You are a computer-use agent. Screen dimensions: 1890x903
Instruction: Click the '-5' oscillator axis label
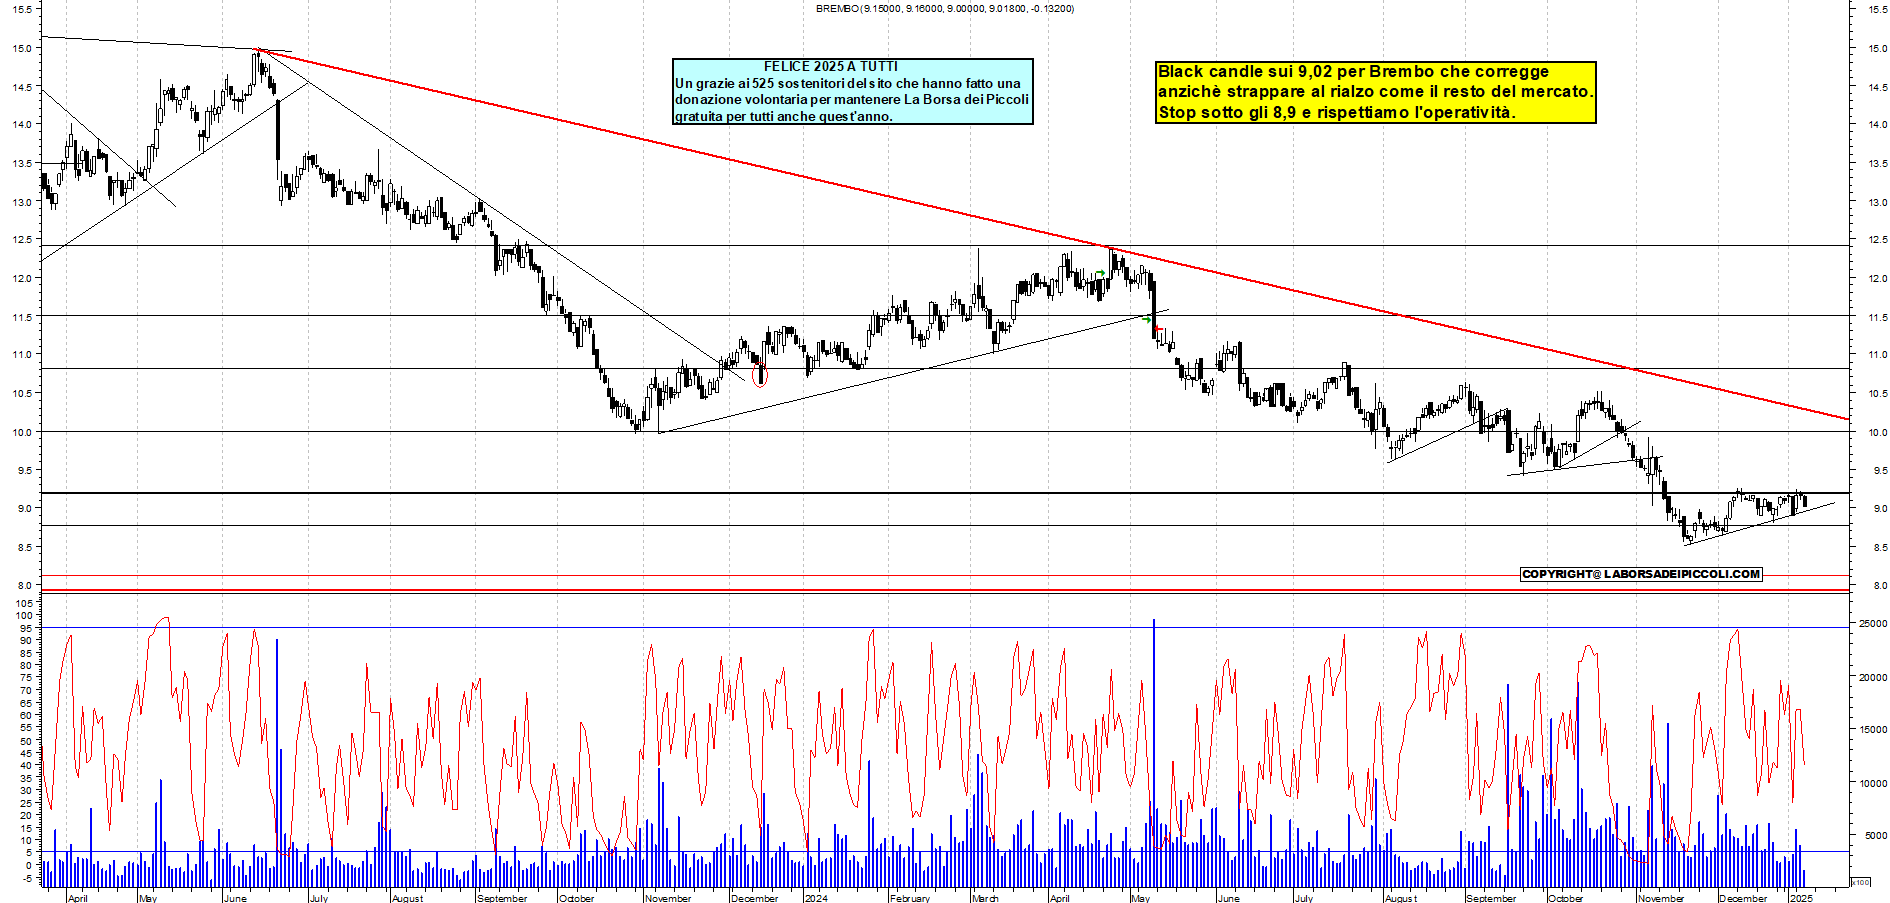(27, 878)
